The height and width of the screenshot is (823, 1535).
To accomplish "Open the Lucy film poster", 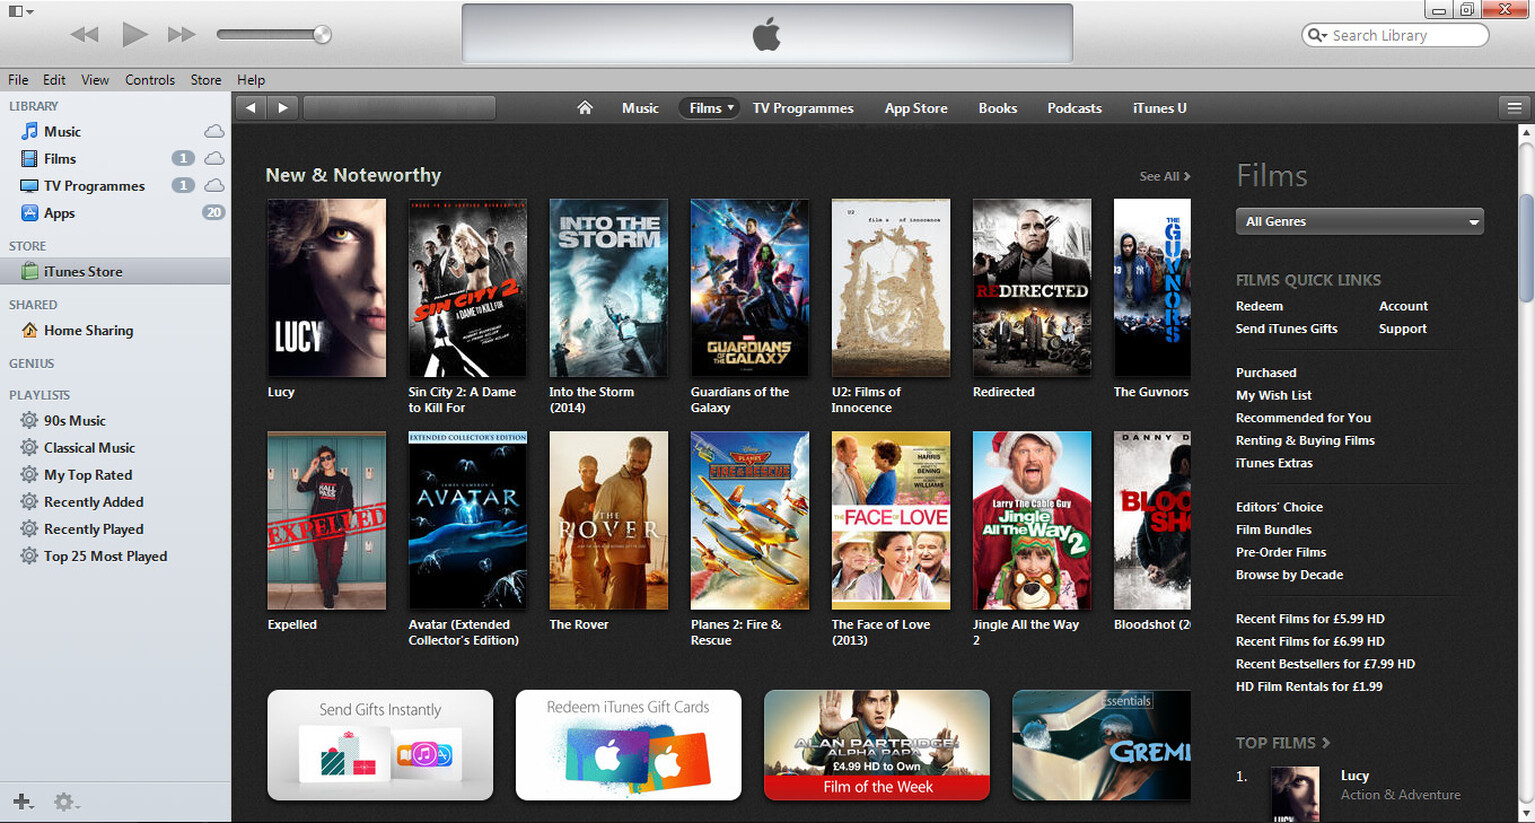I will point(326,288).
